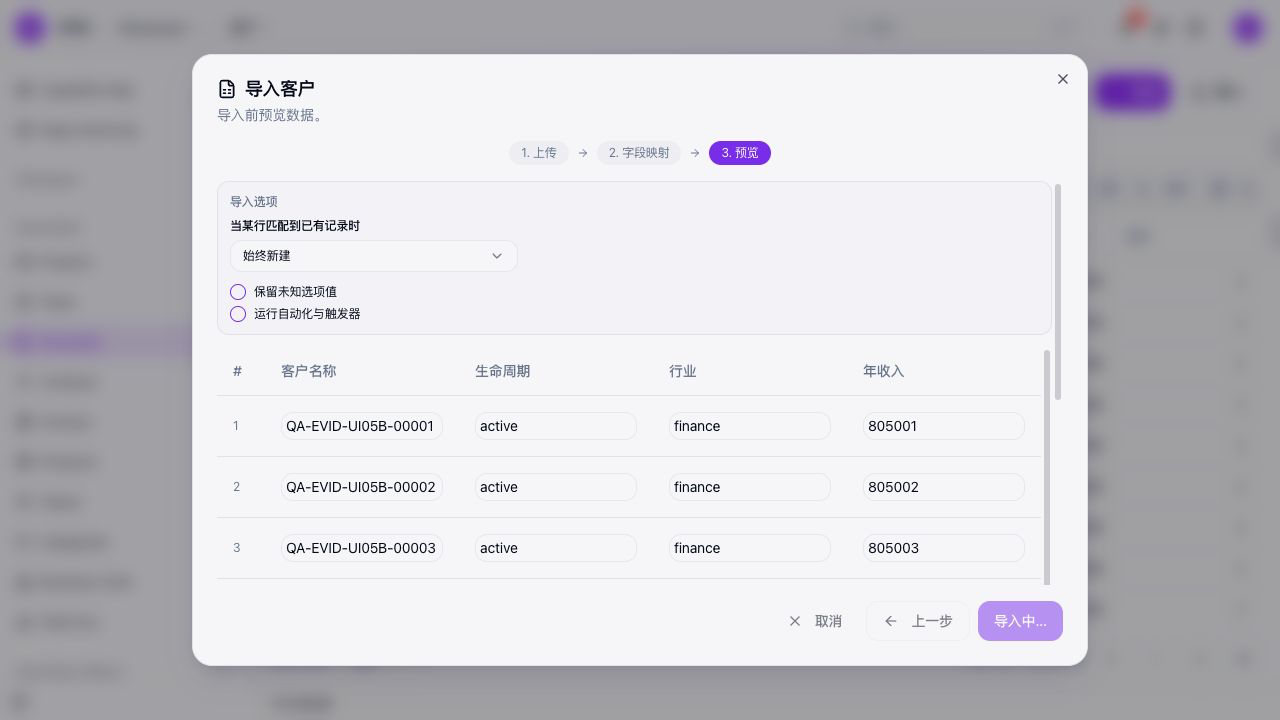Click the 客户名称 column header
1280x720 pixels.
309,371
